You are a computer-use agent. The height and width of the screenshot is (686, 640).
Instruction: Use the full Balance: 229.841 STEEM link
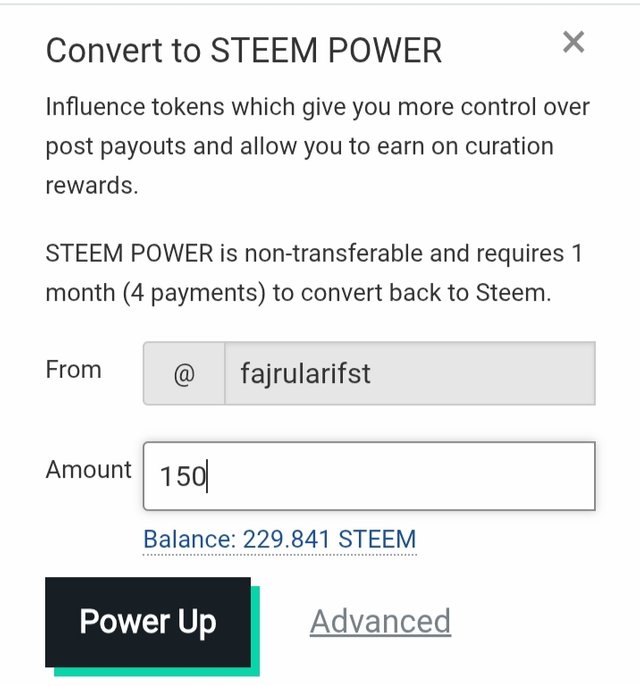coord(280,539)
